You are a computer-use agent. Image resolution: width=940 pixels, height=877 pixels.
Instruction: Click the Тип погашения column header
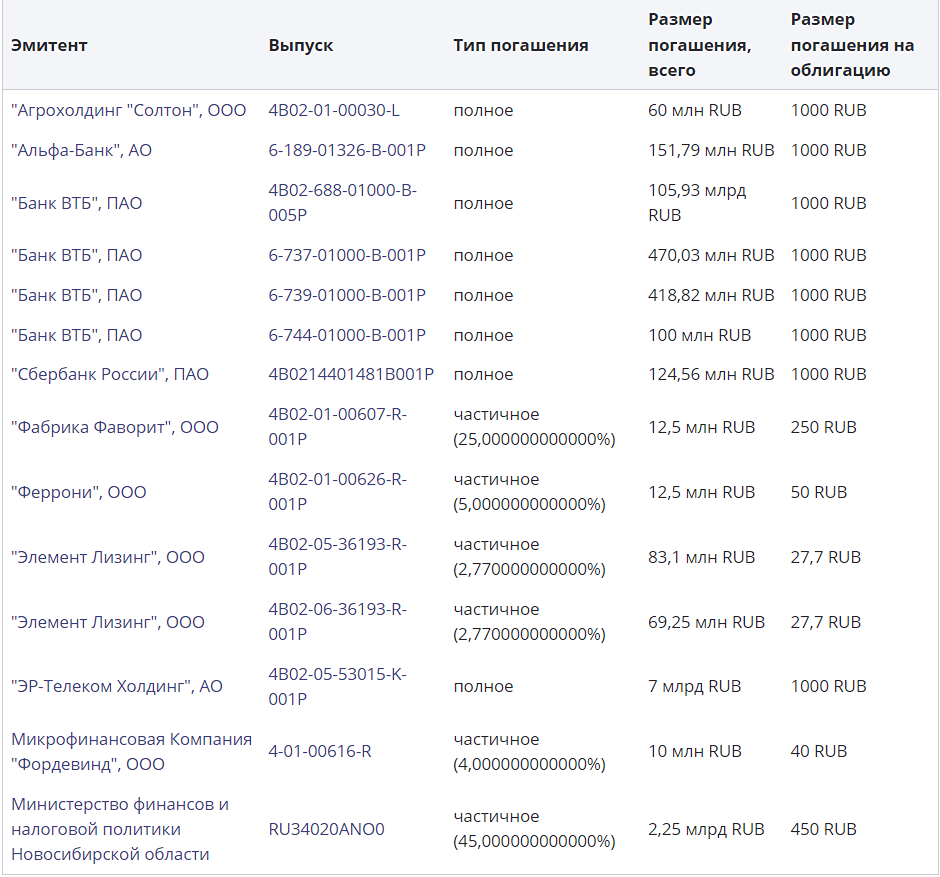(520, 45)
